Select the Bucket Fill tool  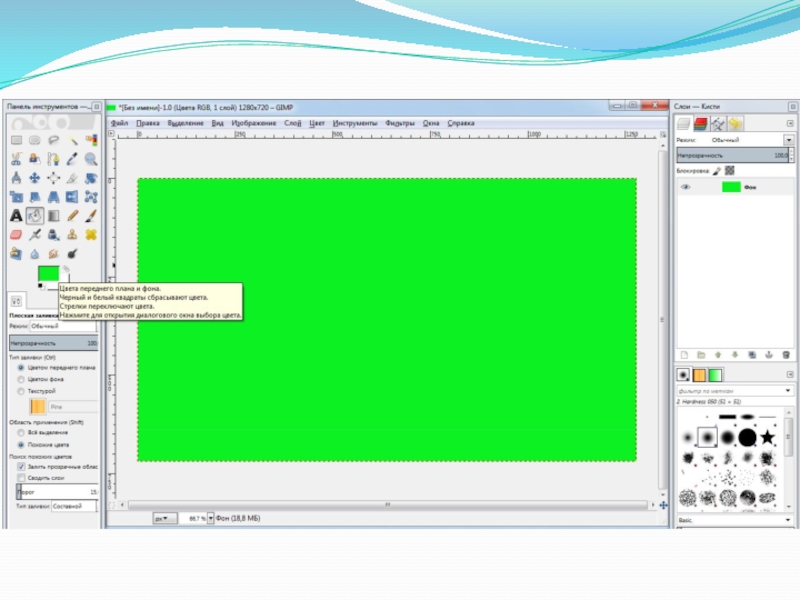(x=35, y=215)
